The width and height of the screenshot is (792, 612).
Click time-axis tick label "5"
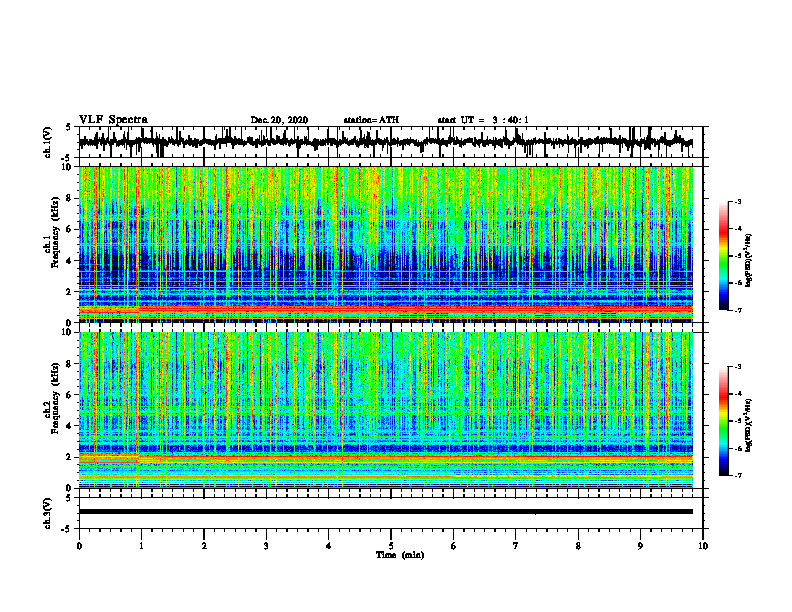pos(391,546)
